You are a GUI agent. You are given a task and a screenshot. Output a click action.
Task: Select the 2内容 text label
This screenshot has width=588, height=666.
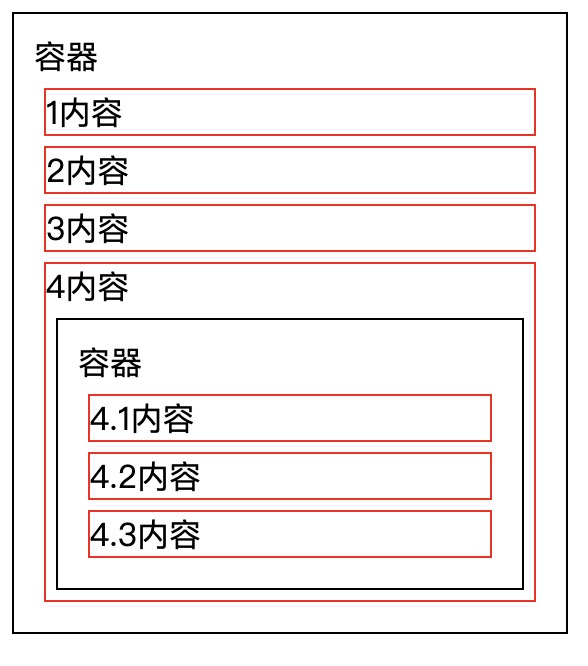[x=87, y=171]
